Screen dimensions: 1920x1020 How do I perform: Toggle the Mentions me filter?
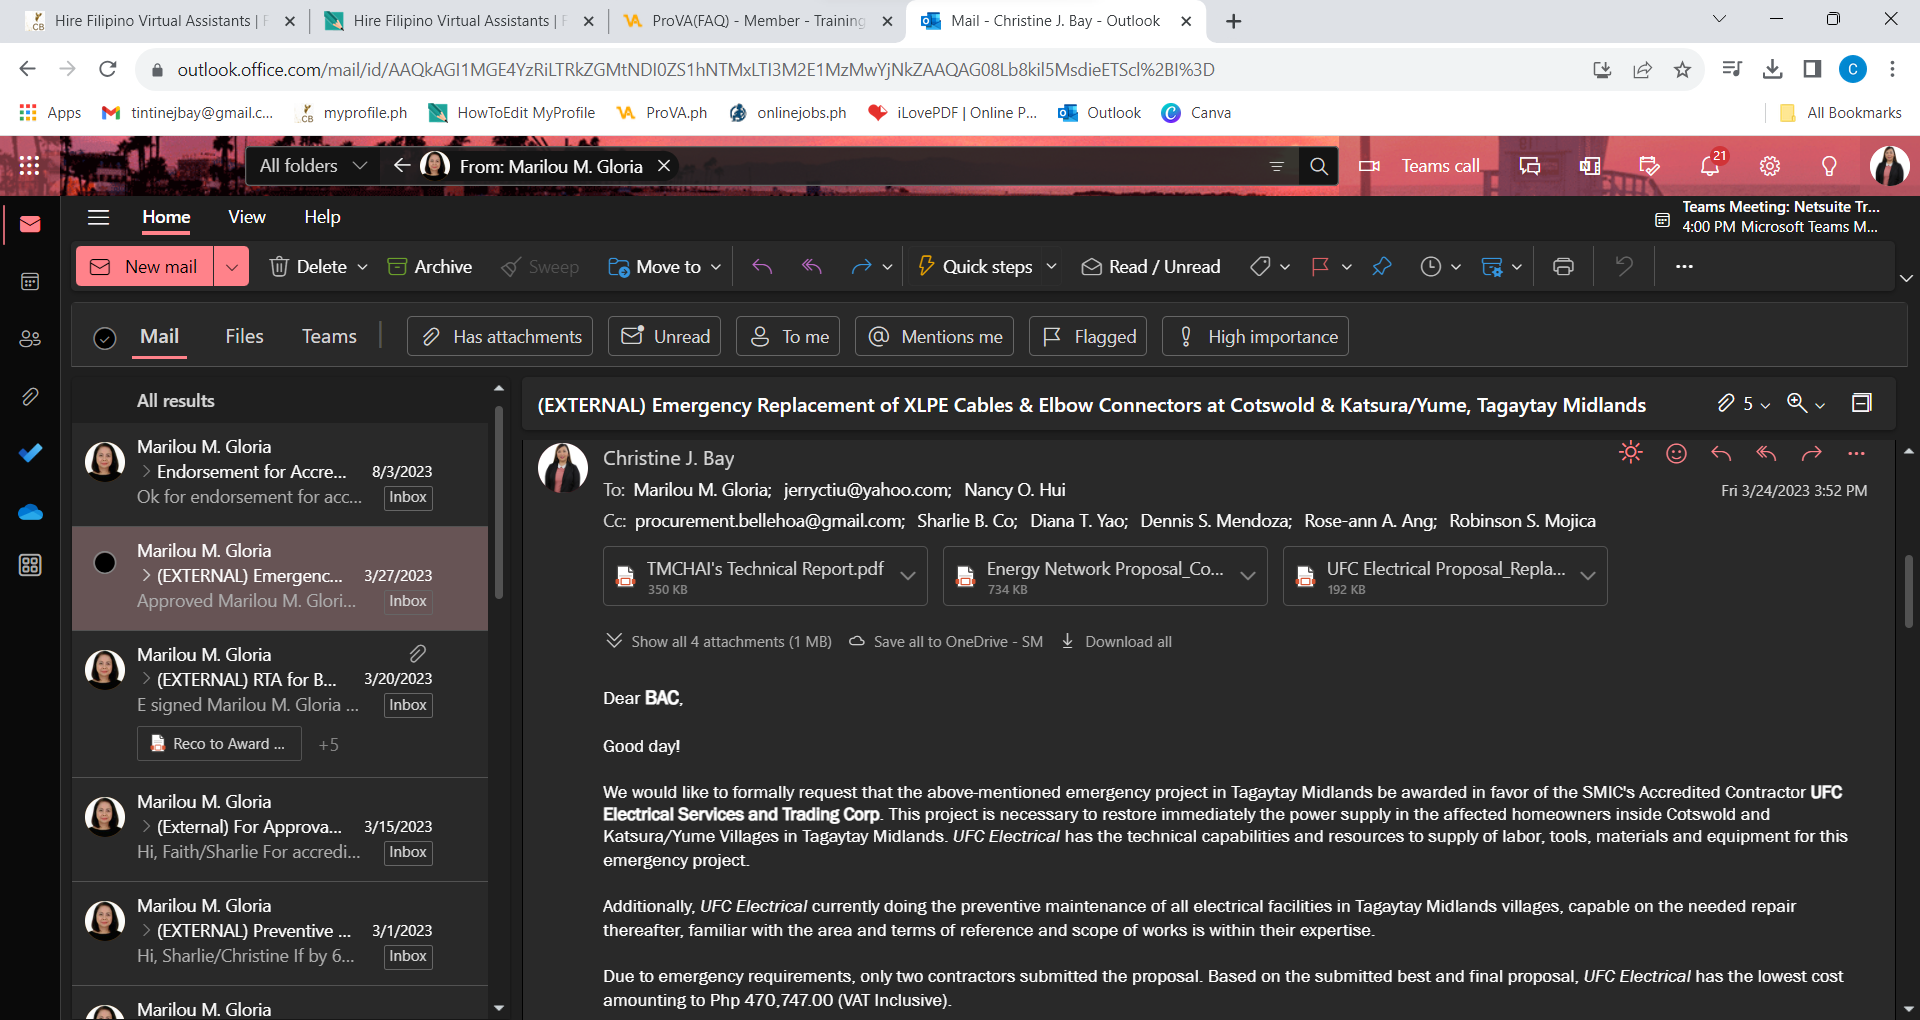(x=934, y=337)
